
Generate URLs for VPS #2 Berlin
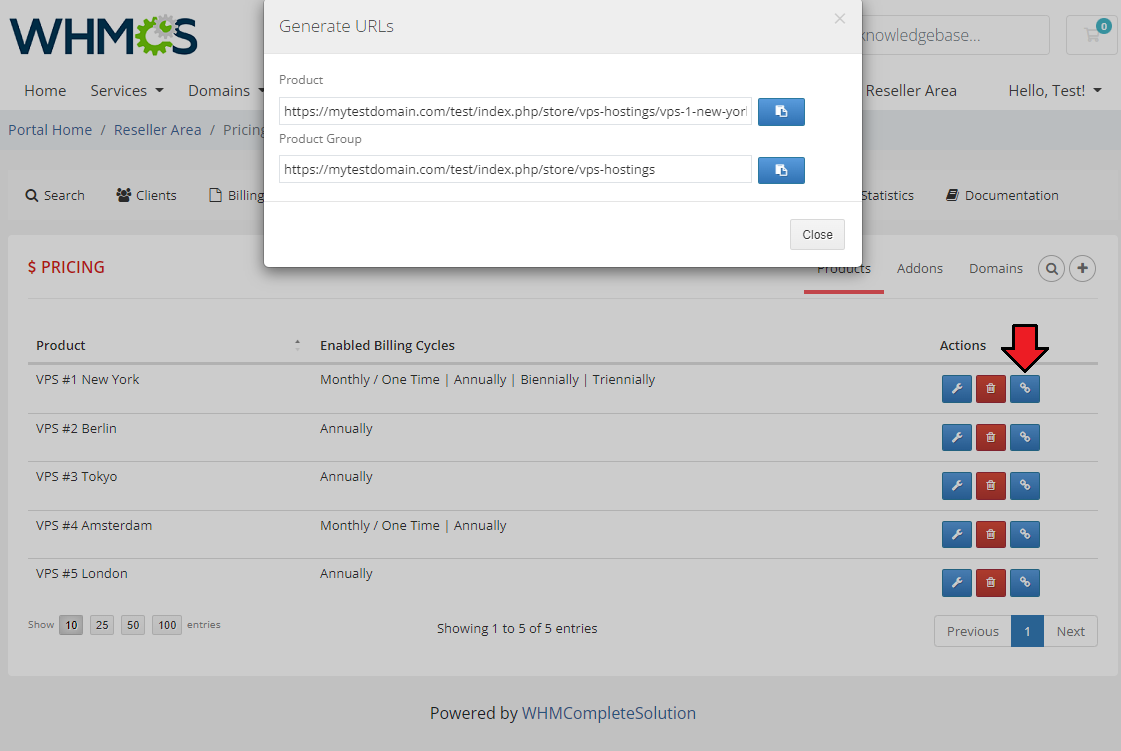click(x=1024, y=438)
